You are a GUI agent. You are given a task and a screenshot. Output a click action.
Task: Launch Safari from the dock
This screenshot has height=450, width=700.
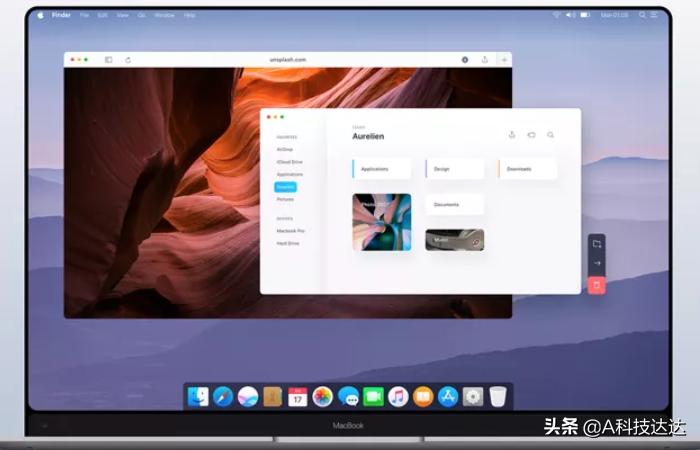[x=223, y=396]
